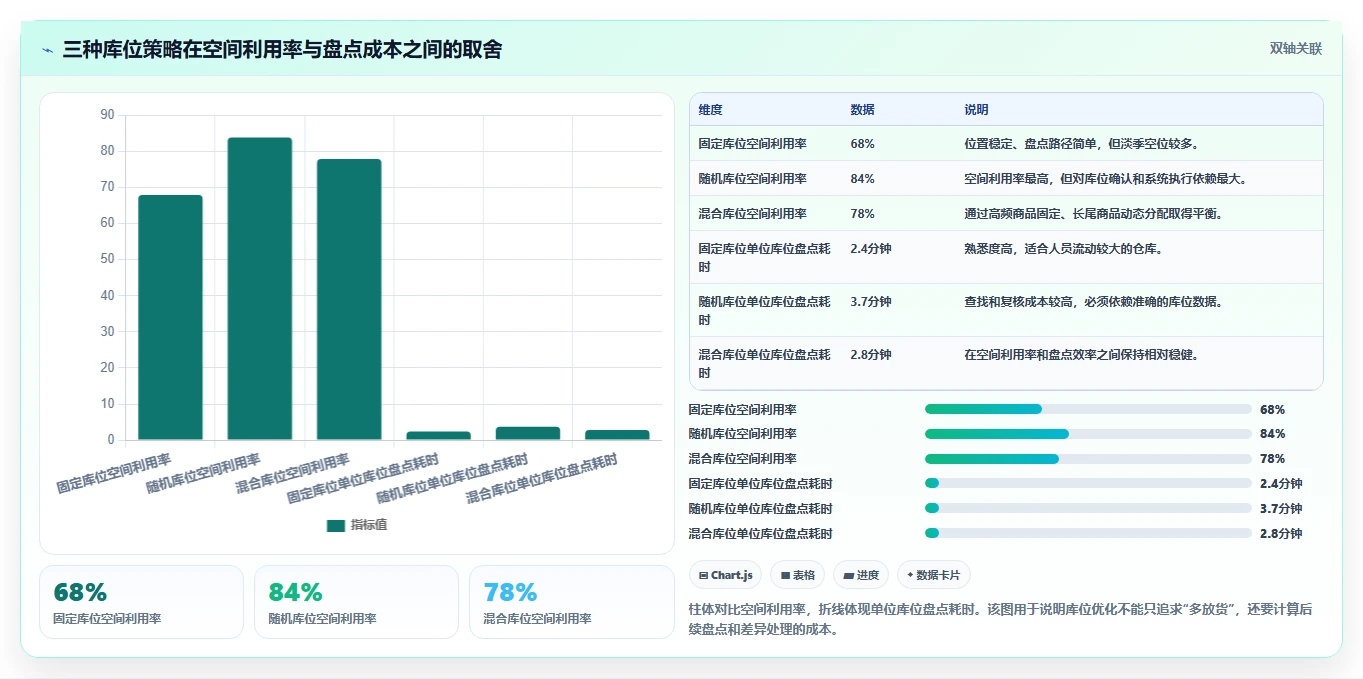This screenshot has width=1363, height=679.
Task: Click the 68% value in table
Action: tap(863, 144)
